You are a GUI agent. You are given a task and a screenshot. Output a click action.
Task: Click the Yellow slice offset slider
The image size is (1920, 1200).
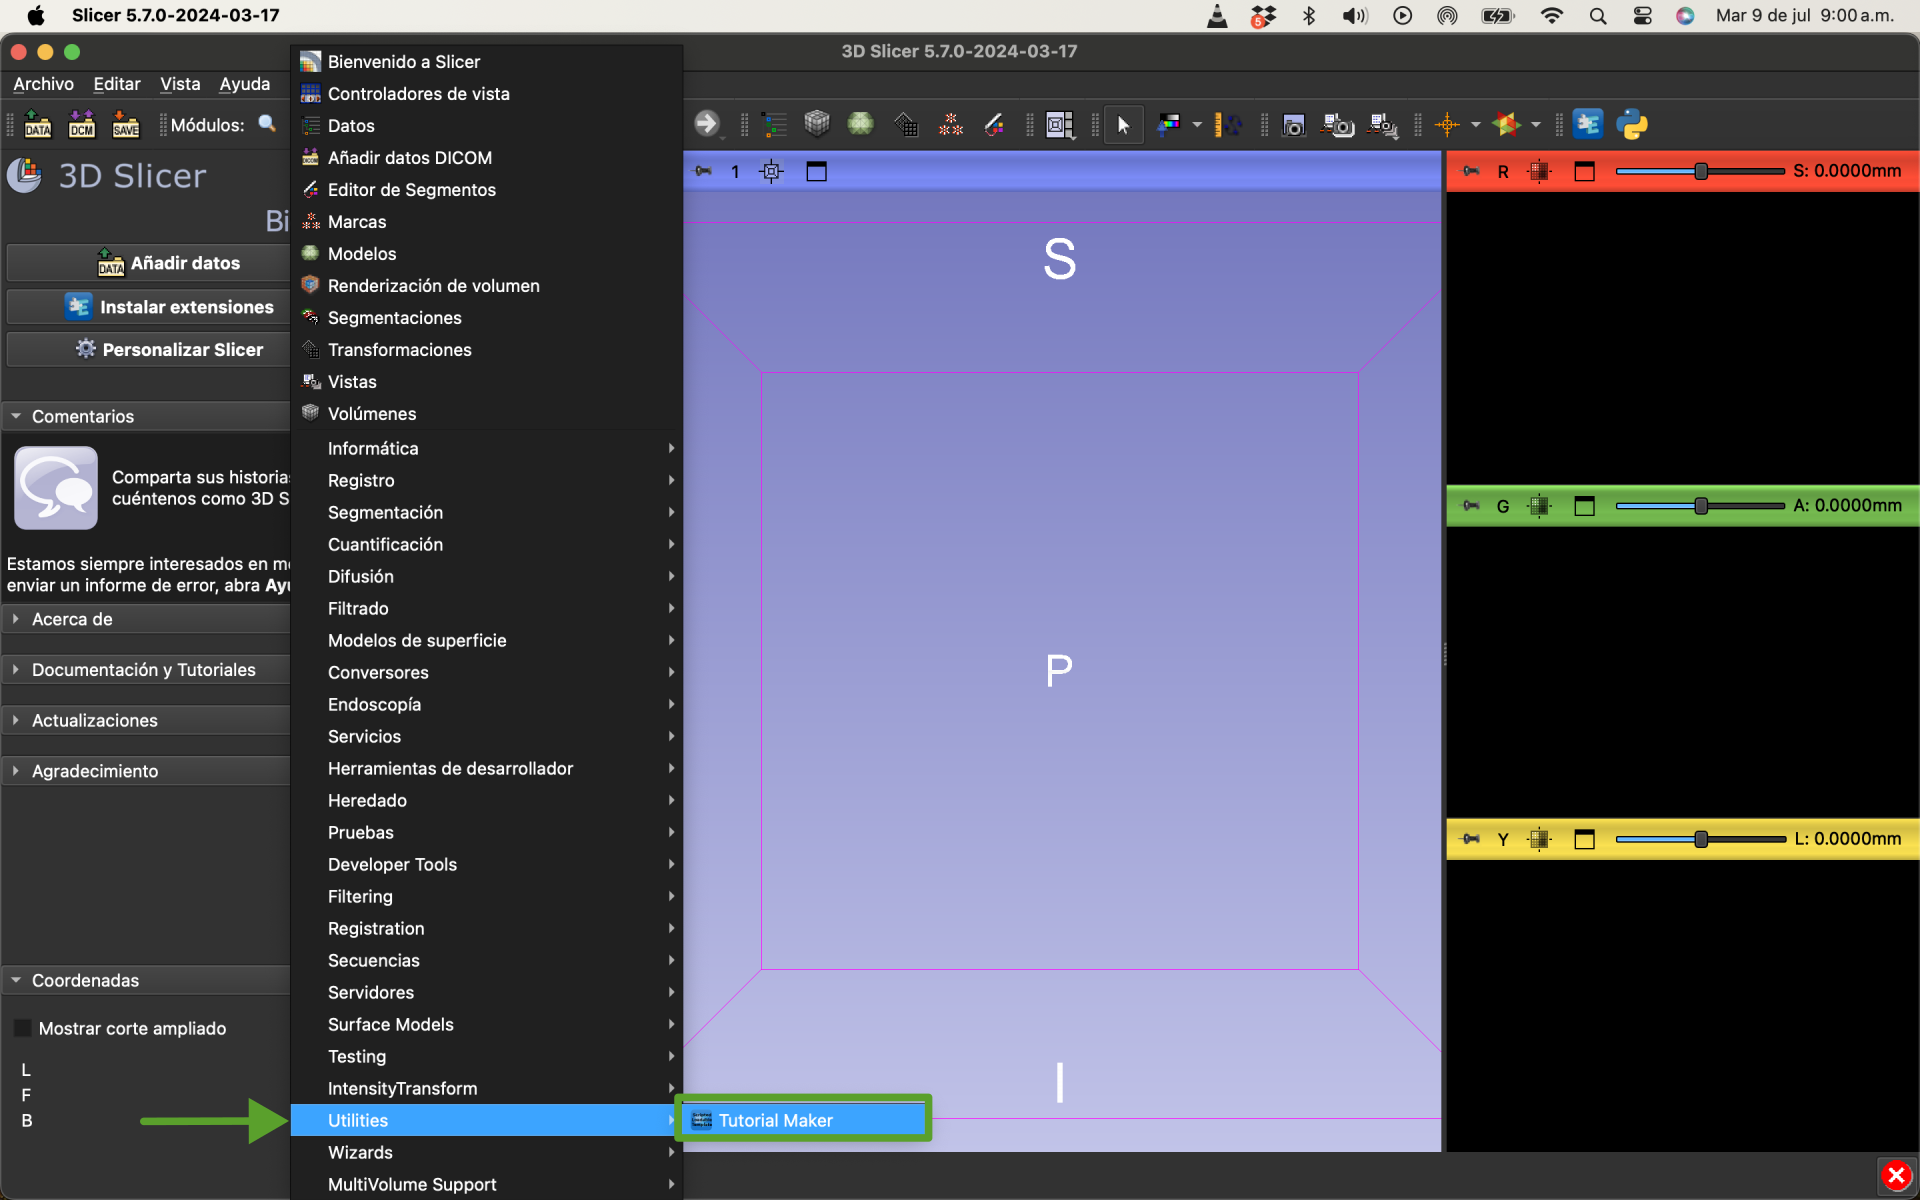(x=1700, y=839)
